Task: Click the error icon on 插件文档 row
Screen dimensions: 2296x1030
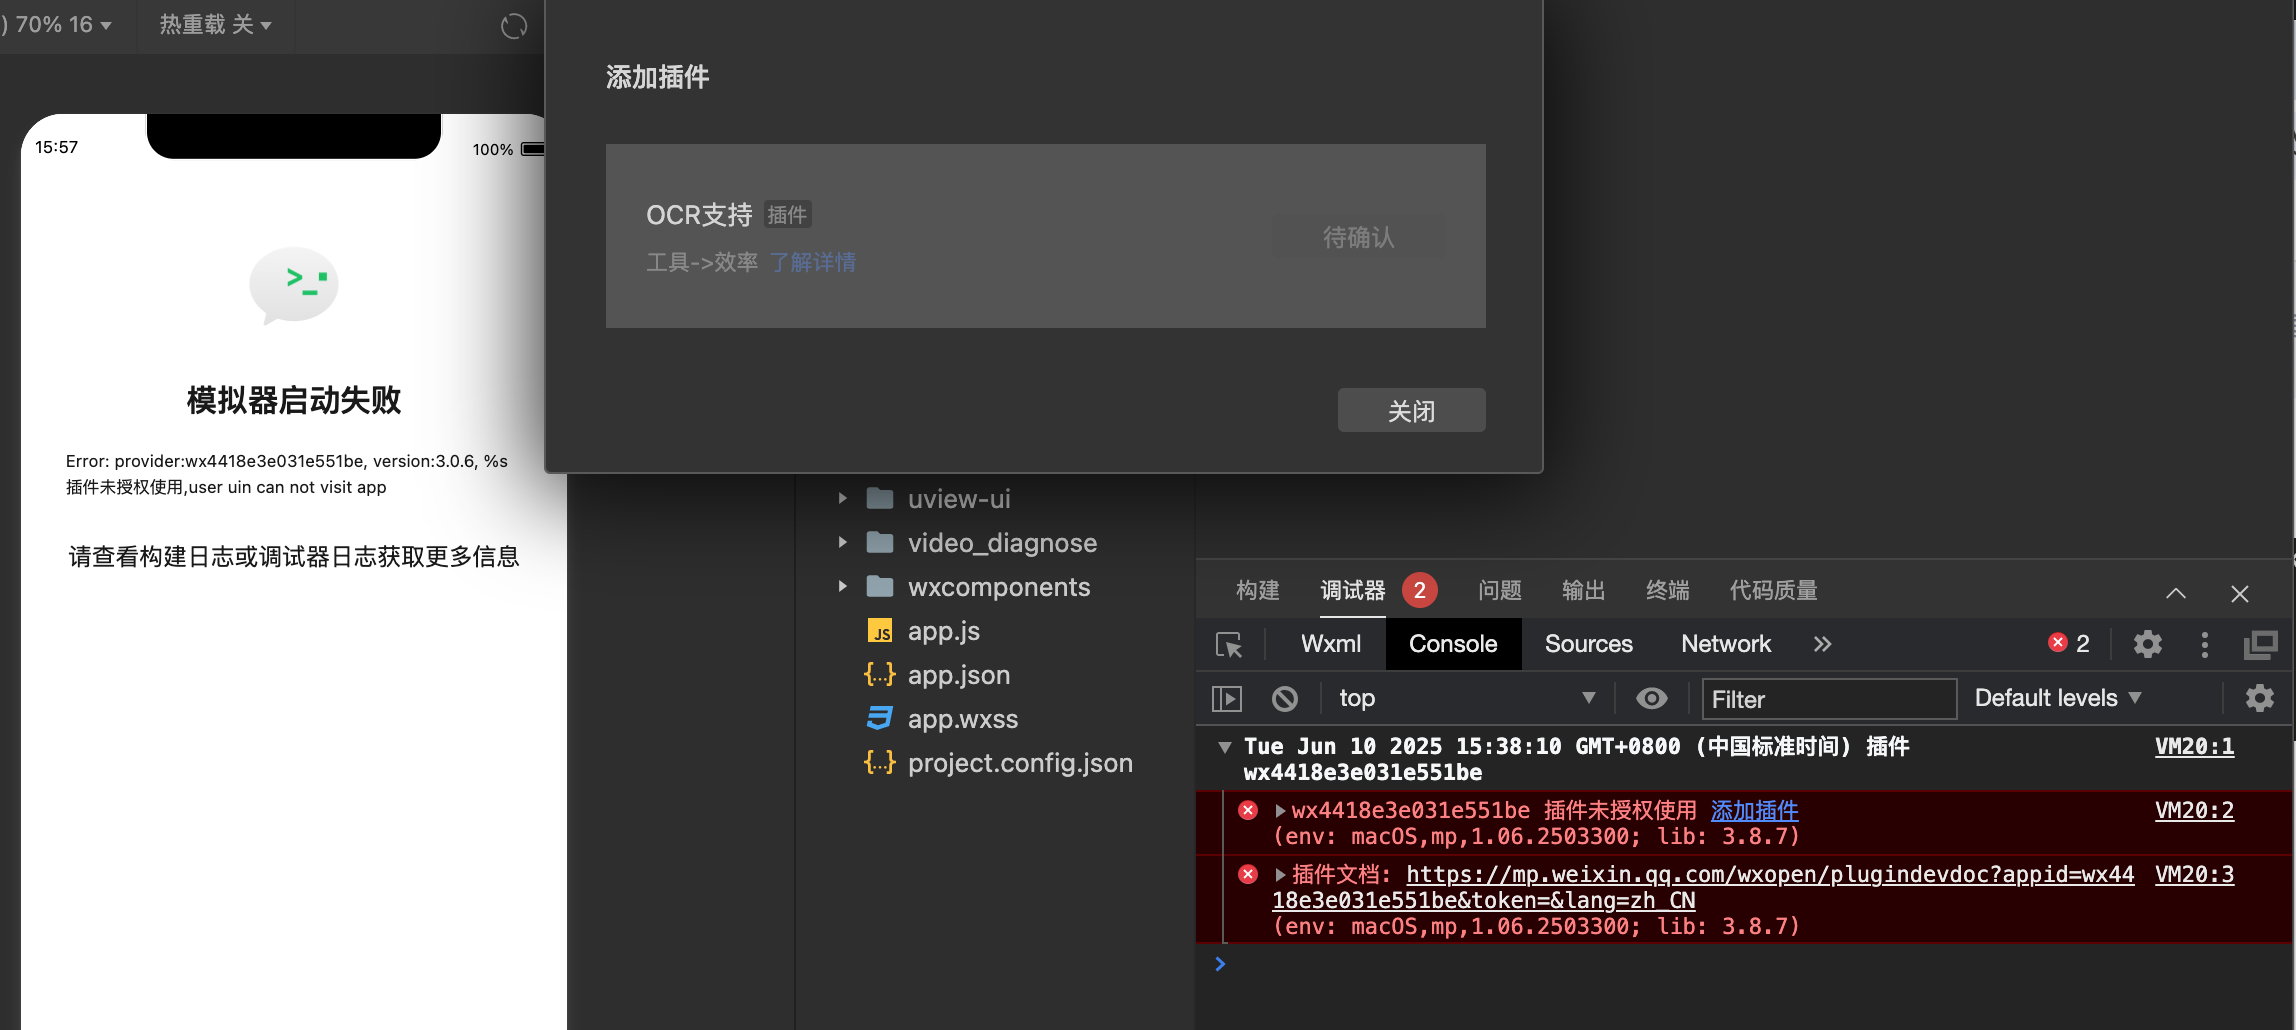Action: [1248, 874]
